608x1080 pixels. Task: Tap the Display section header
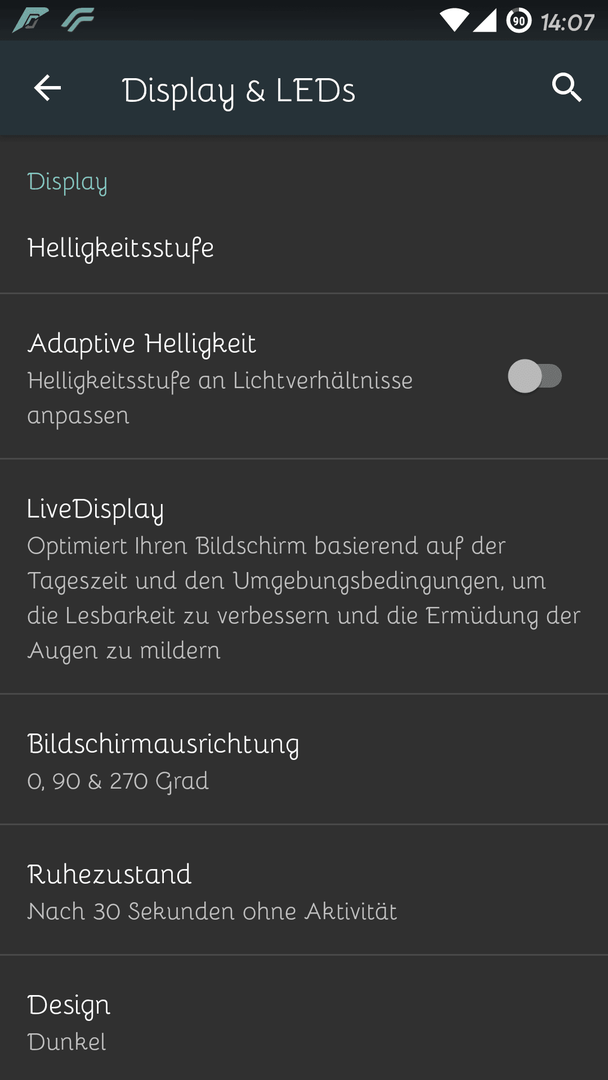pyautogui.click(x=67, y=183)
